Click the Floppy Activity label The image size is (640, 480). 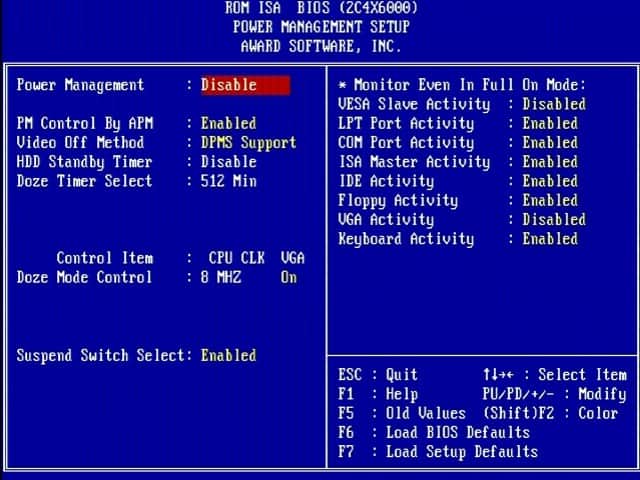(x=398, y=200)
